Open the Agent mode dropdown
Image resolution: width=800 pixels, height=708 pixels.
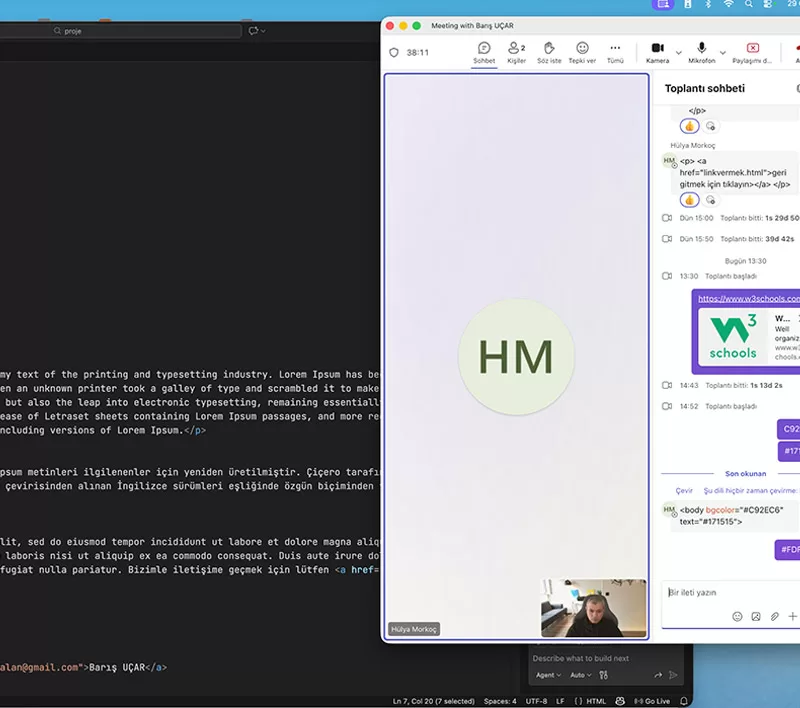548,675
